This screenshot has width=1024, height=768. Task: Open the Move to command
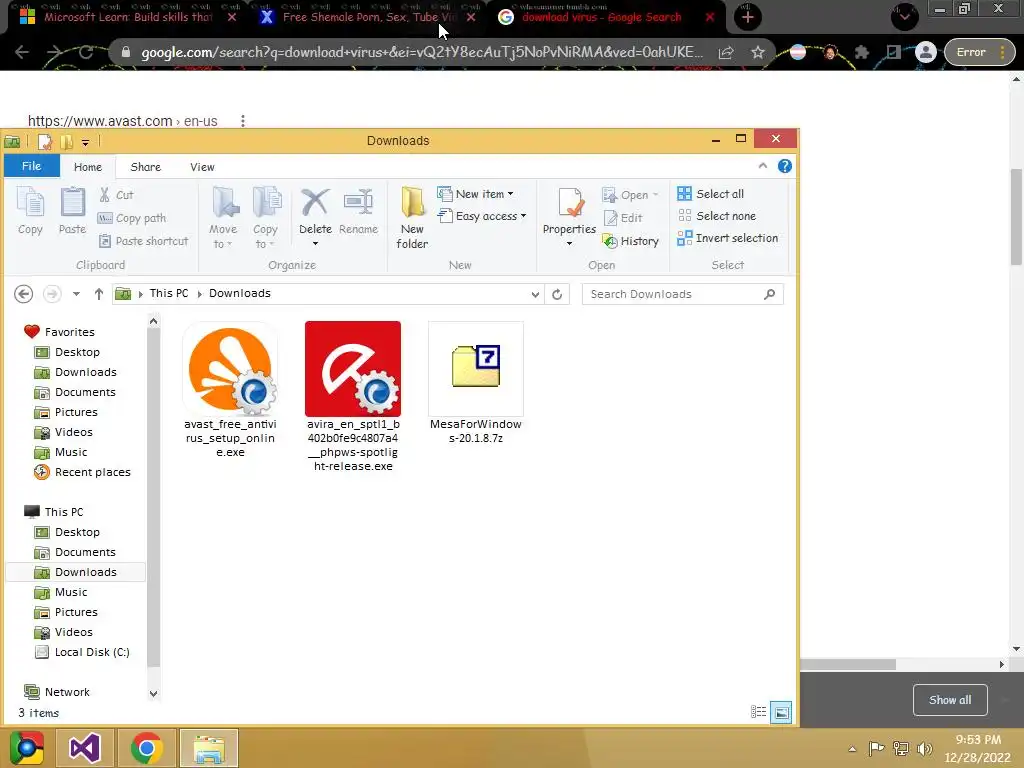point(223,217)
